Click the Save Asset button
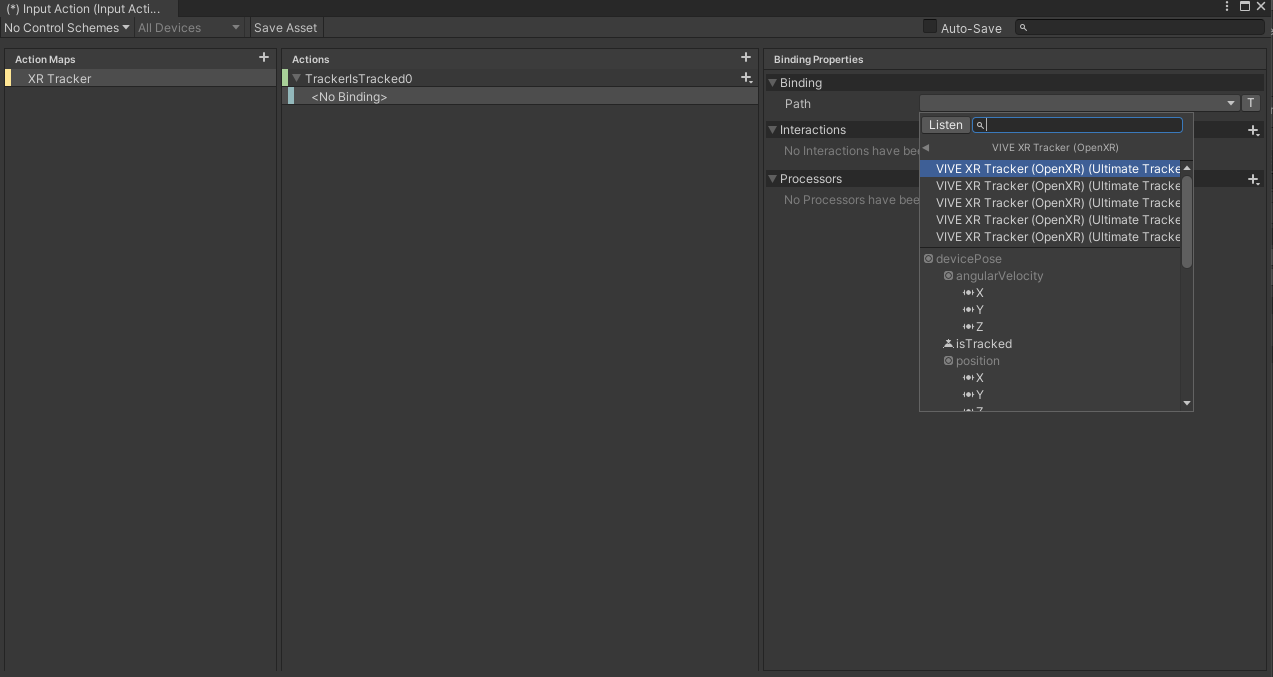Screen dimensions: 1273x677 pos(285,28)
